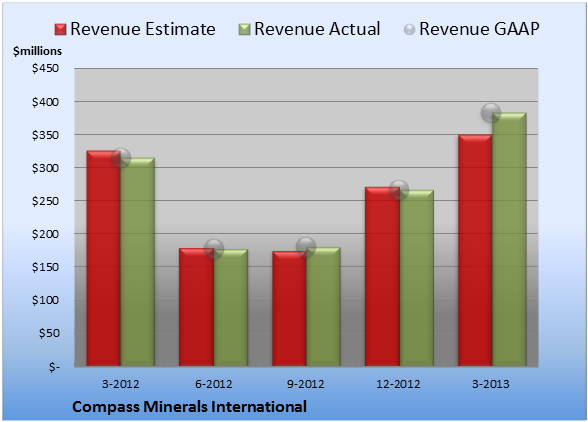
Task: Select the red estimate bar for 9-2012
Action: (289, 308)
